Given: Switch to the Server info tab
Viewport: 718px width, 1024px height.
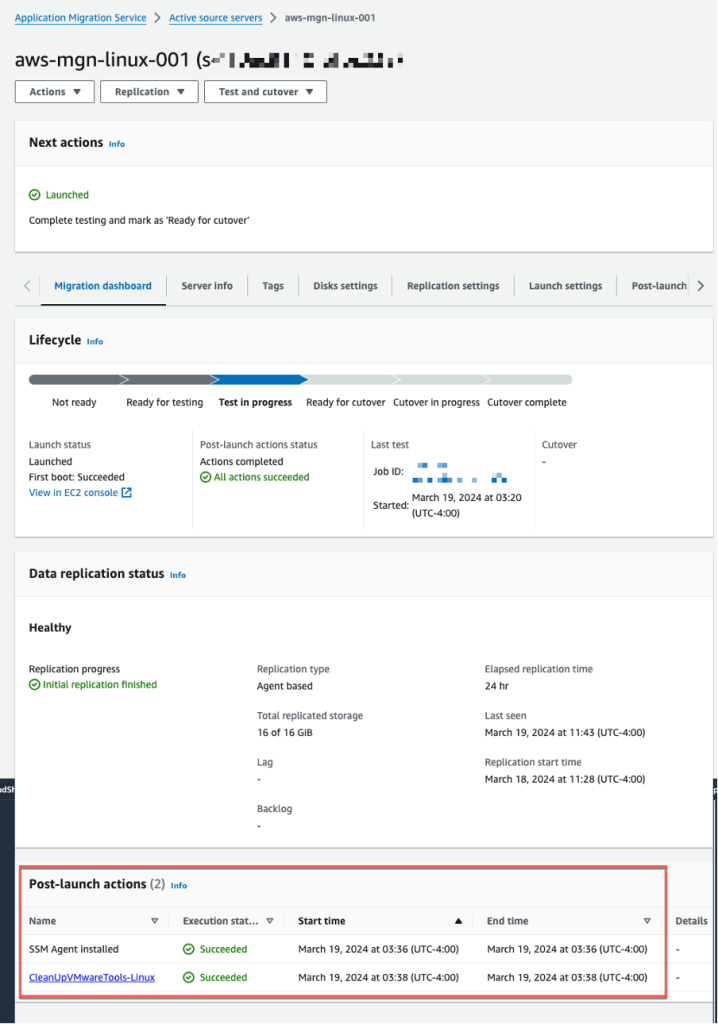Looking at the screenshot, I should coord(206,285).
